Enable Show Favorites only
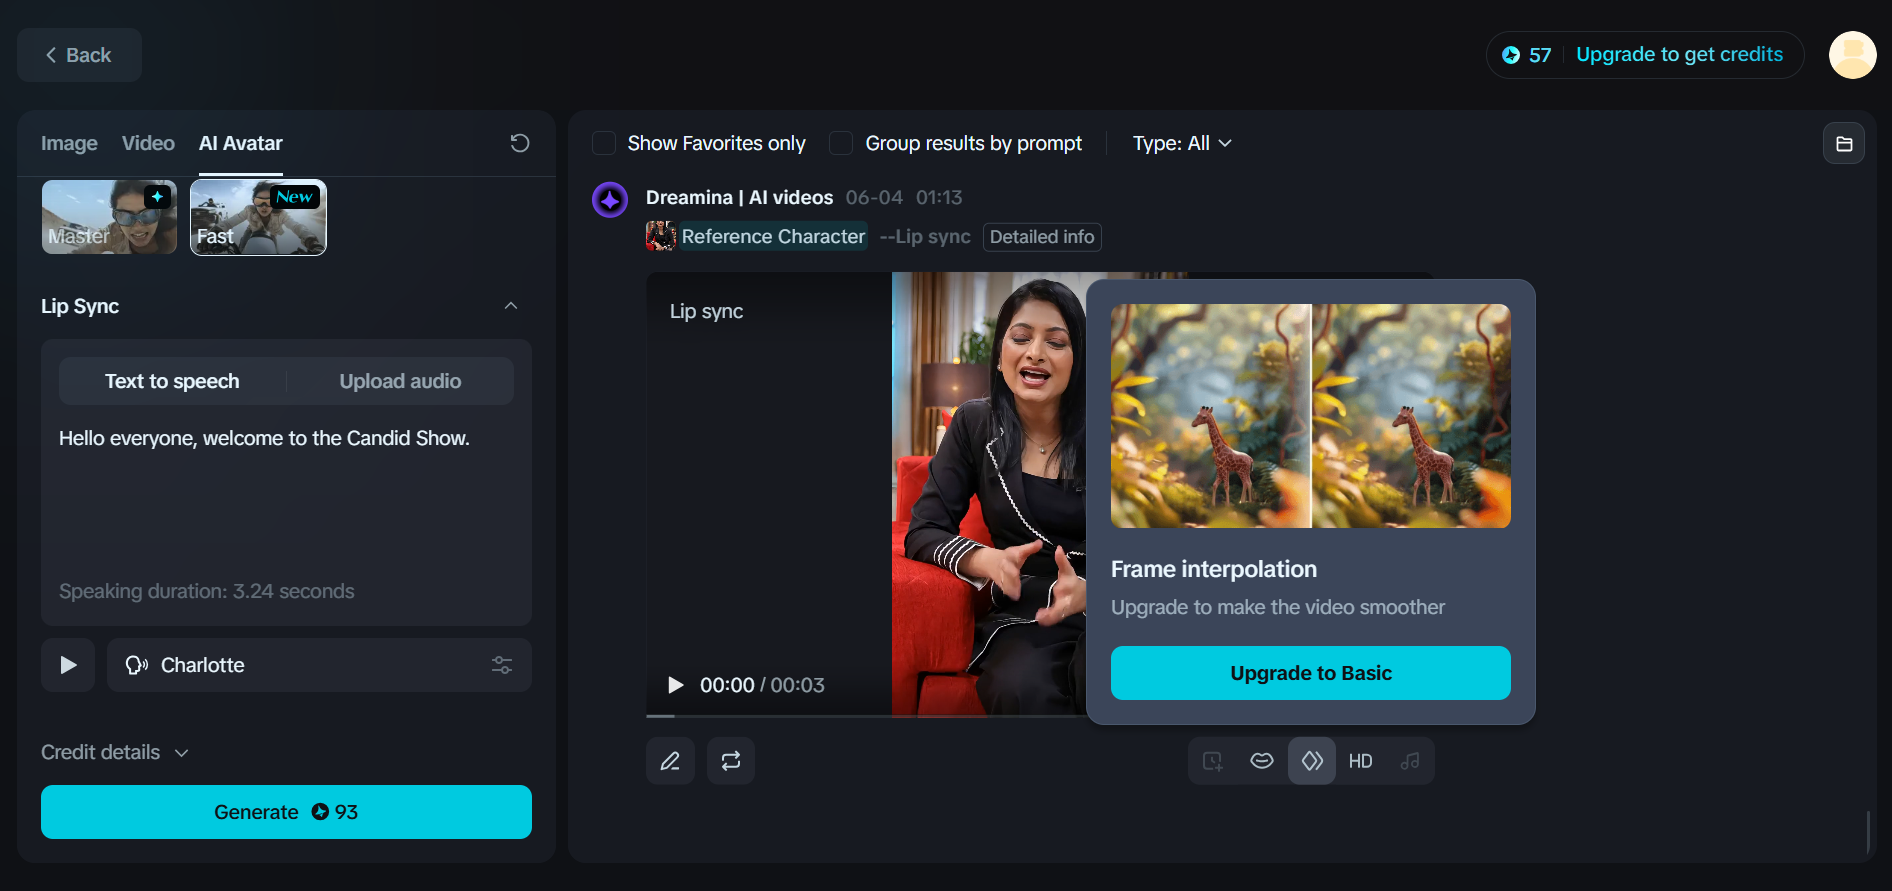This screenshot has height=891, width=1892. click(x=604, y=143)
